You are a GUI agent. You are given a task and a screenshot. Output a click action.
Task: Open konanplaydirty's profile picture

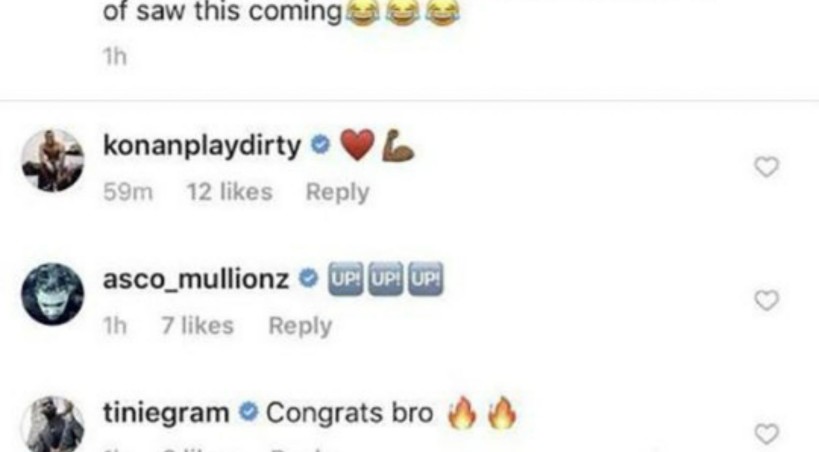coord(53,160)
